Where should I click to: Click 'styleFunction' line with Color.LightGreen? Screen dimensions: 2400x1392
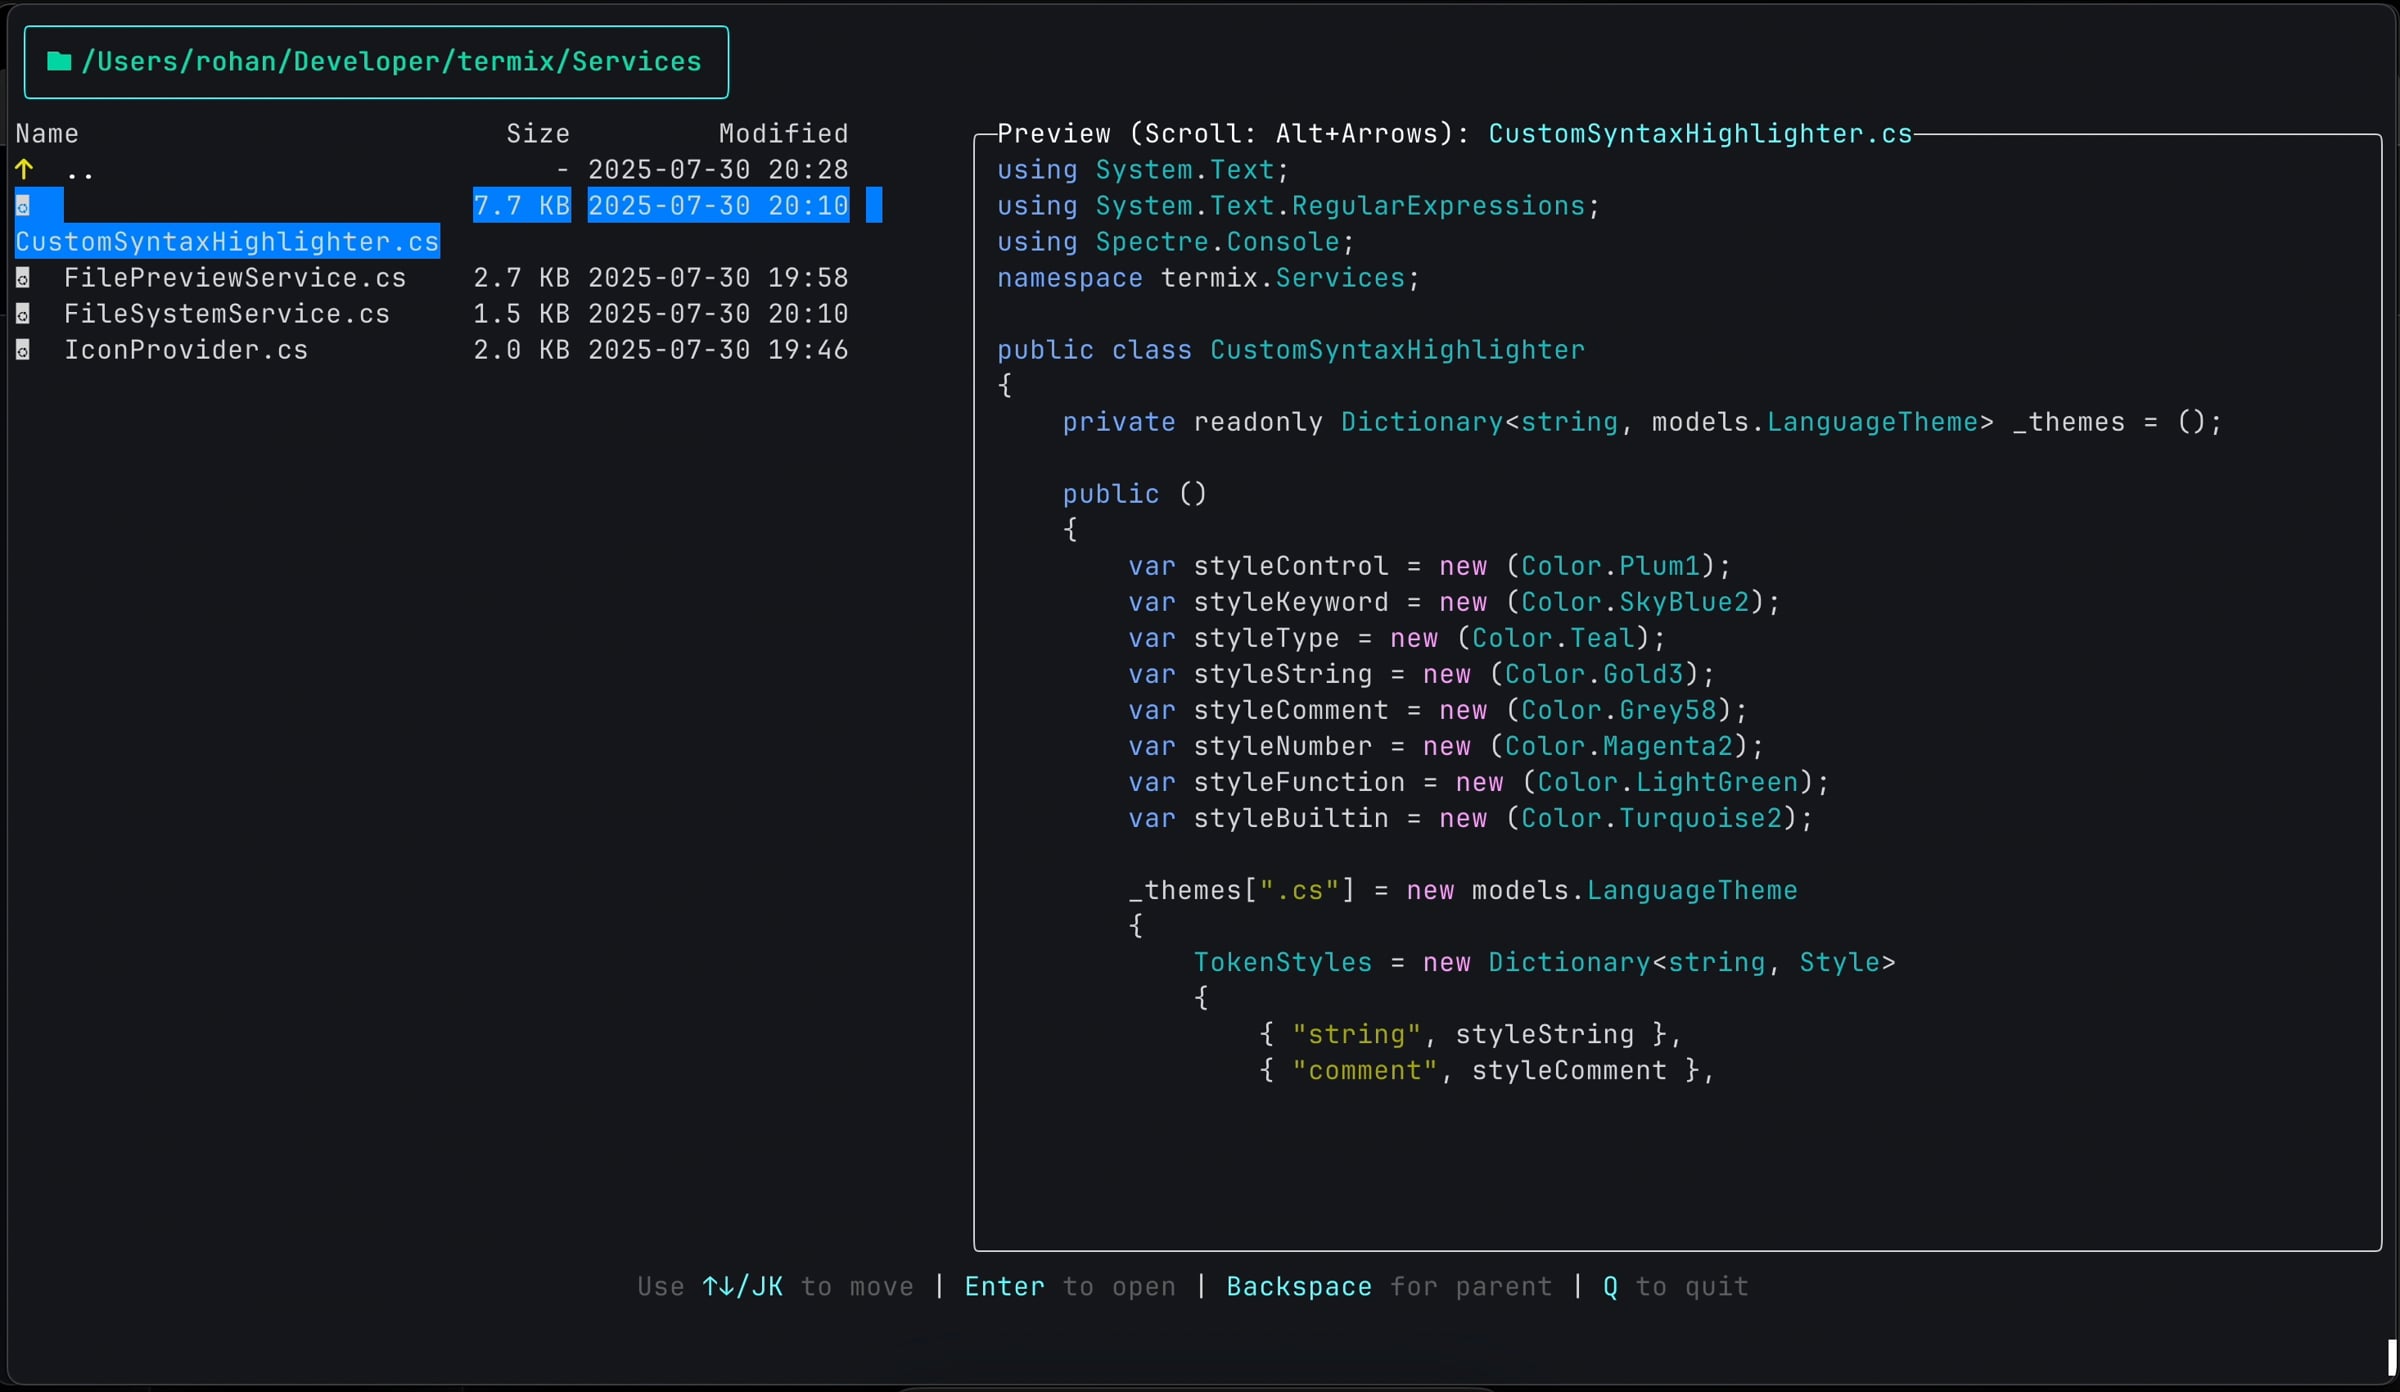[1479, 782]
